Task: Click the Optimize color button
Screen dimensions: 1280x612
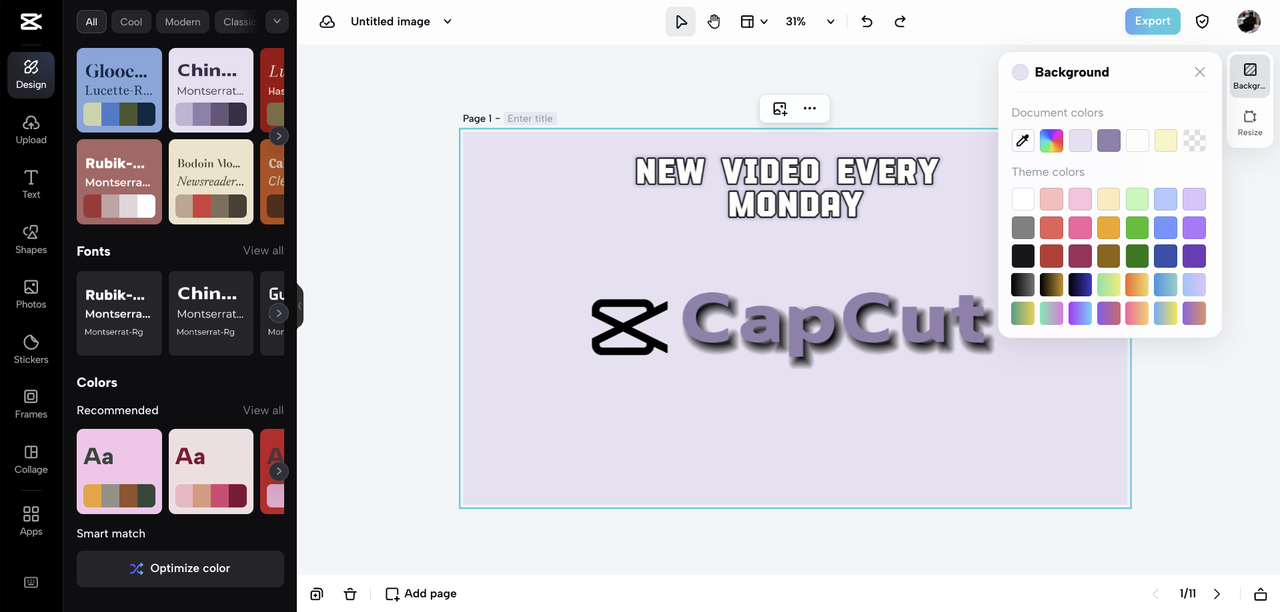Action: pyautogui.click(x=180, y=568)
